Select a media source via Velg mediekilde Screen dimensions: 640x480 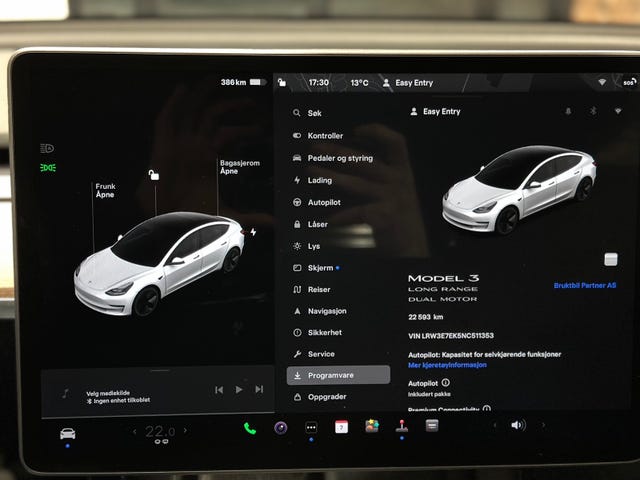(108, 393)
